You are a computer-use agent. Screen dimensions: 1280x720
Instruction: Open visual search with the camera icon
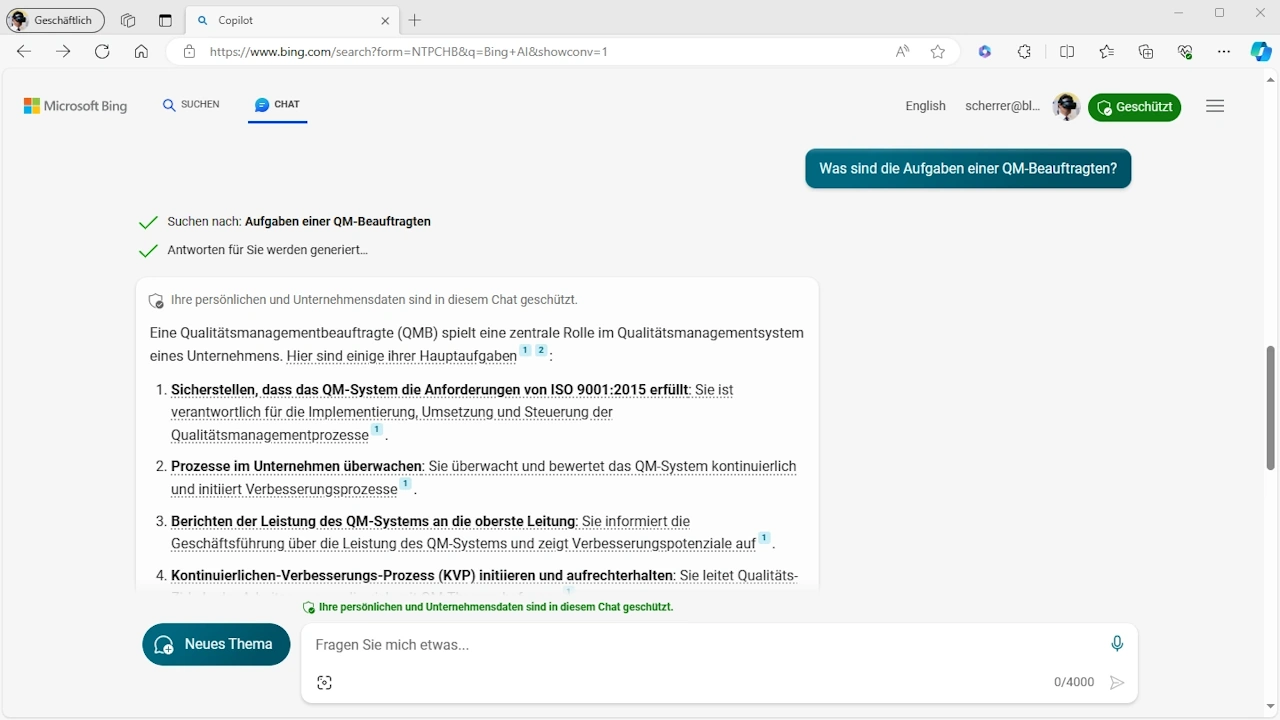point(324,682)
